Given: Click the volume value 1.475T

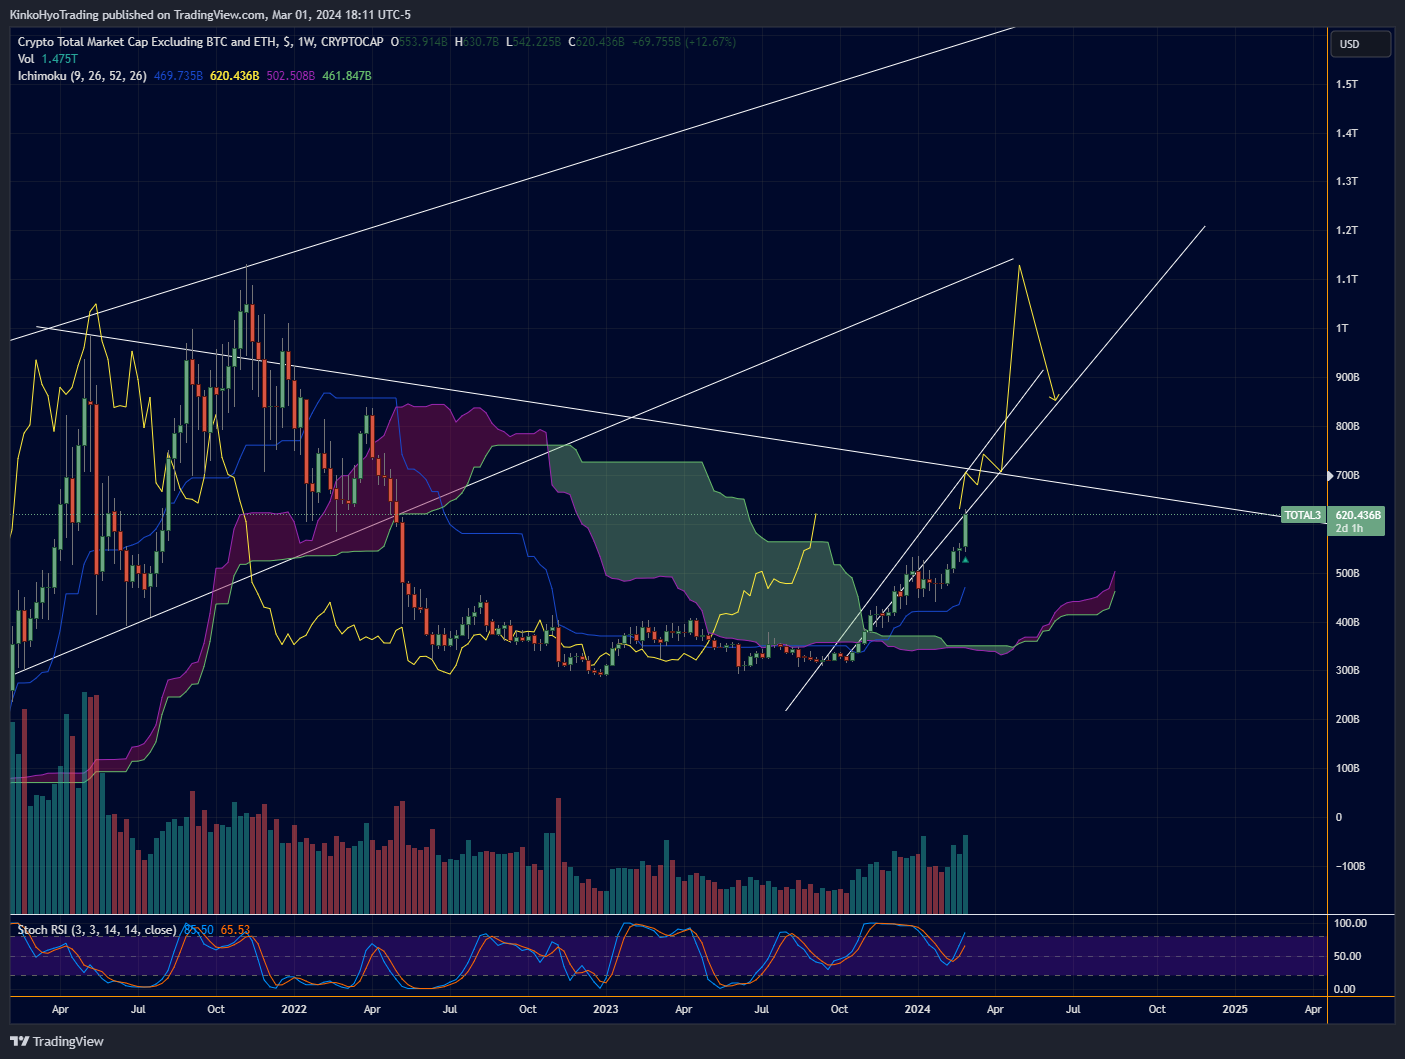Looking at the screenshot, I should pyautogui.click(x=60, y=59).
